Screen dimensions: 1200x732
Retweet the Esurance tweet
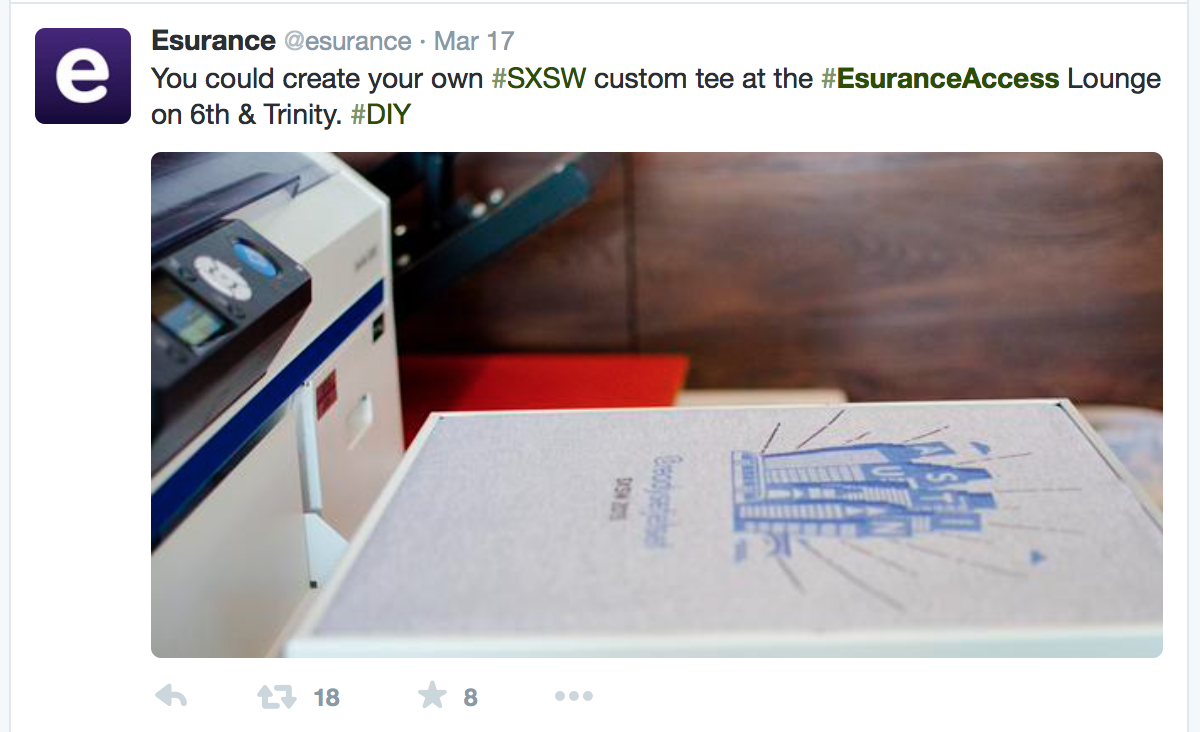point(277,696)
